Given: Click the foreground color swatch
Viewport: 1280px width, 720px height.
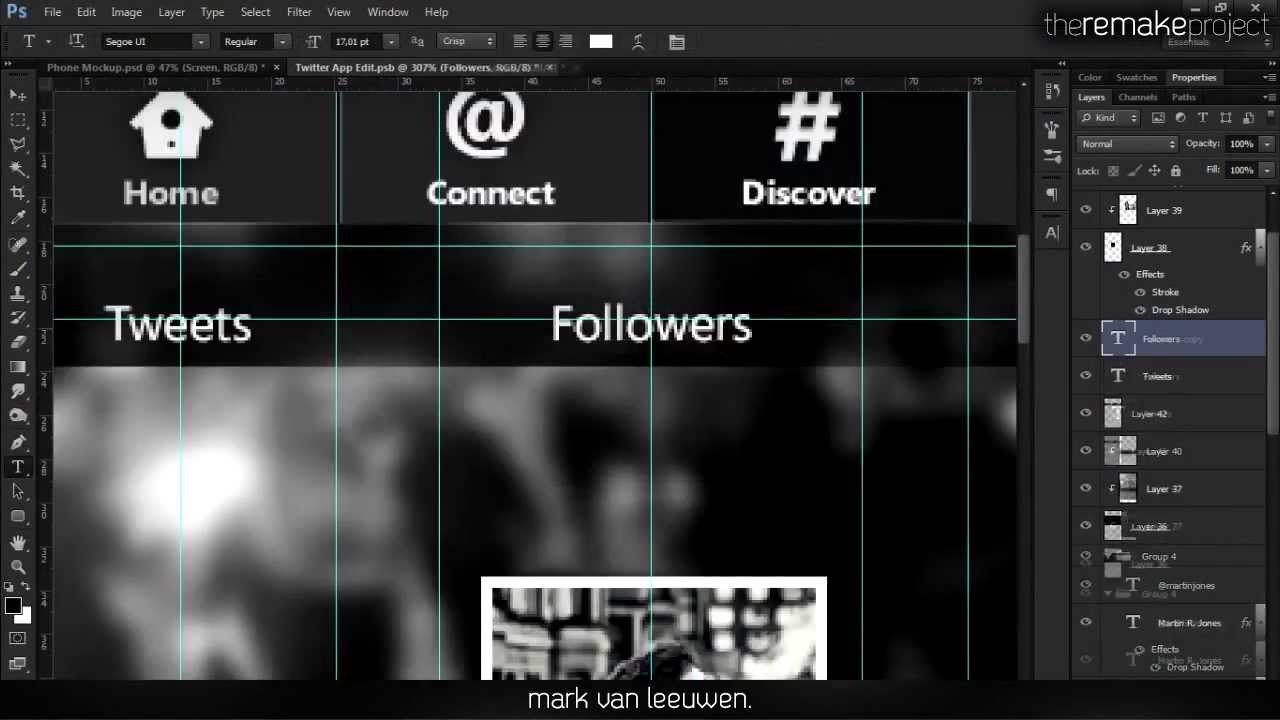Looking at the screenshot, I should click(x=13, y=606).
